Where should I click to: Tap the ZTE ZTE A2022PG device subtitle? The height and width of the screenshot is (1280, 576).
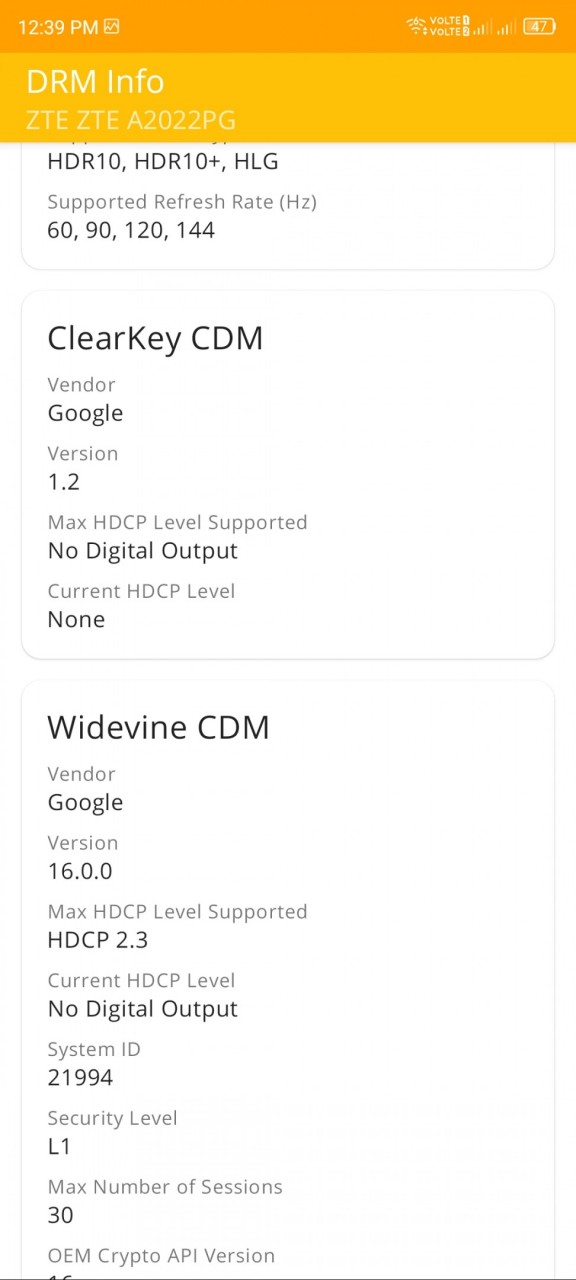(x=131, y=120)
